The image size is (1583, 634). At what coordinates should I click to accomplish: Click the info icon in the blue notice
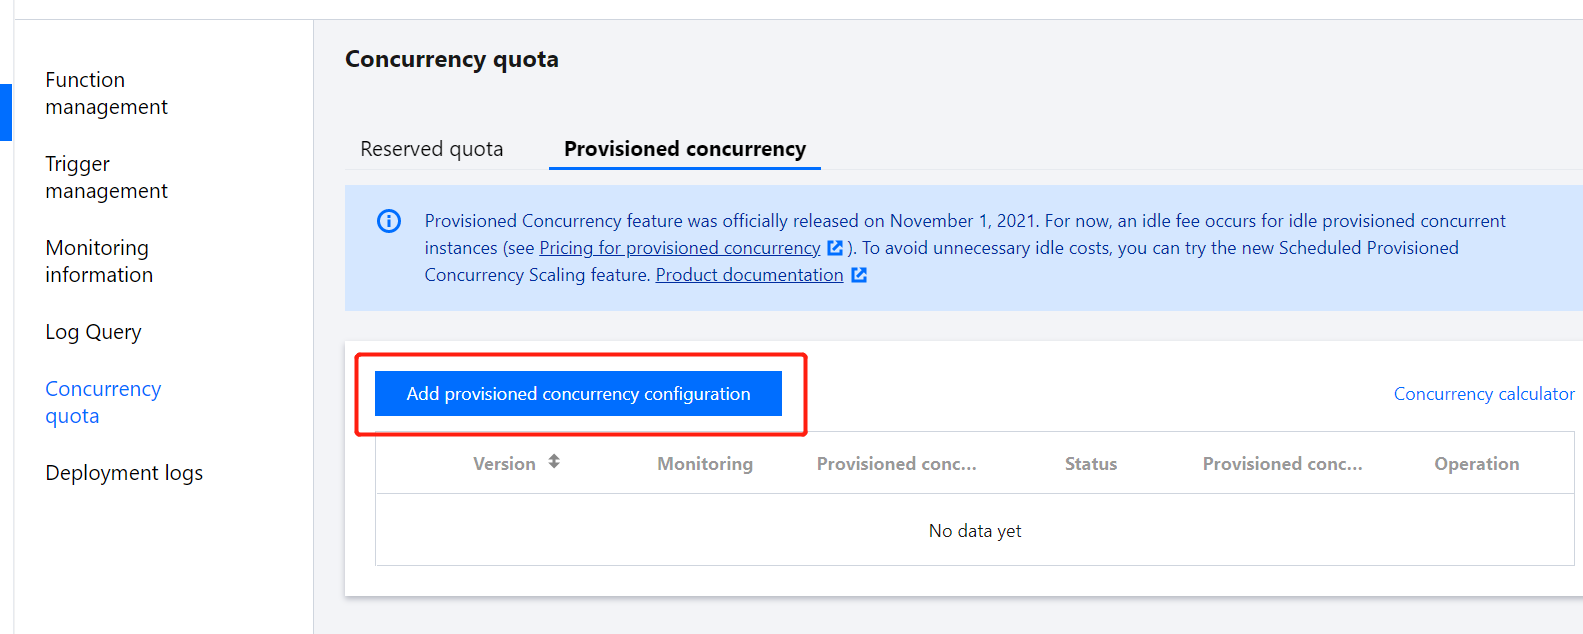point(389,221)
